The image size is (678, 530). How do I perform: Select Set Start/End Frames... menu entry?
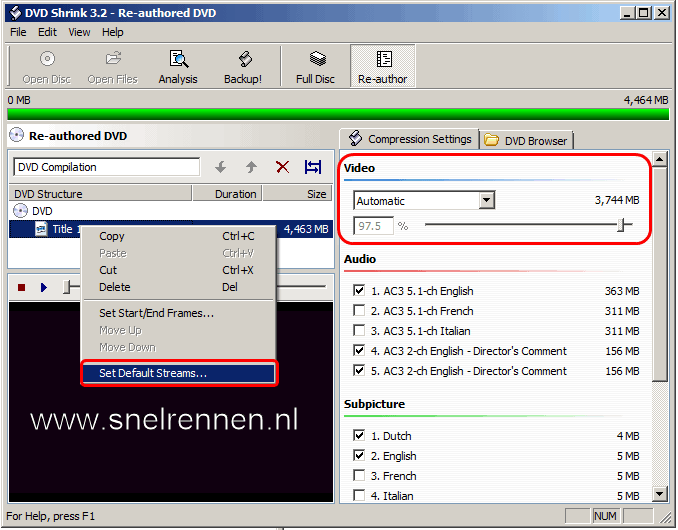[x=178, y=313]
